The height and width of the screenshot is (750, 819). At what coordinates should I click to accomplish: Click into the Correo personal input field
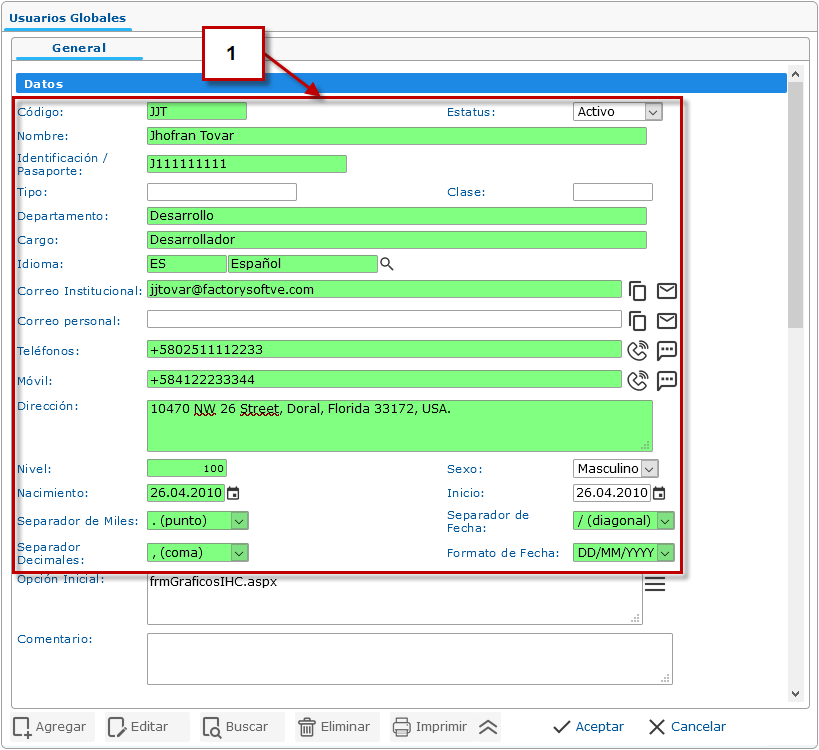(x=384, y=320)
